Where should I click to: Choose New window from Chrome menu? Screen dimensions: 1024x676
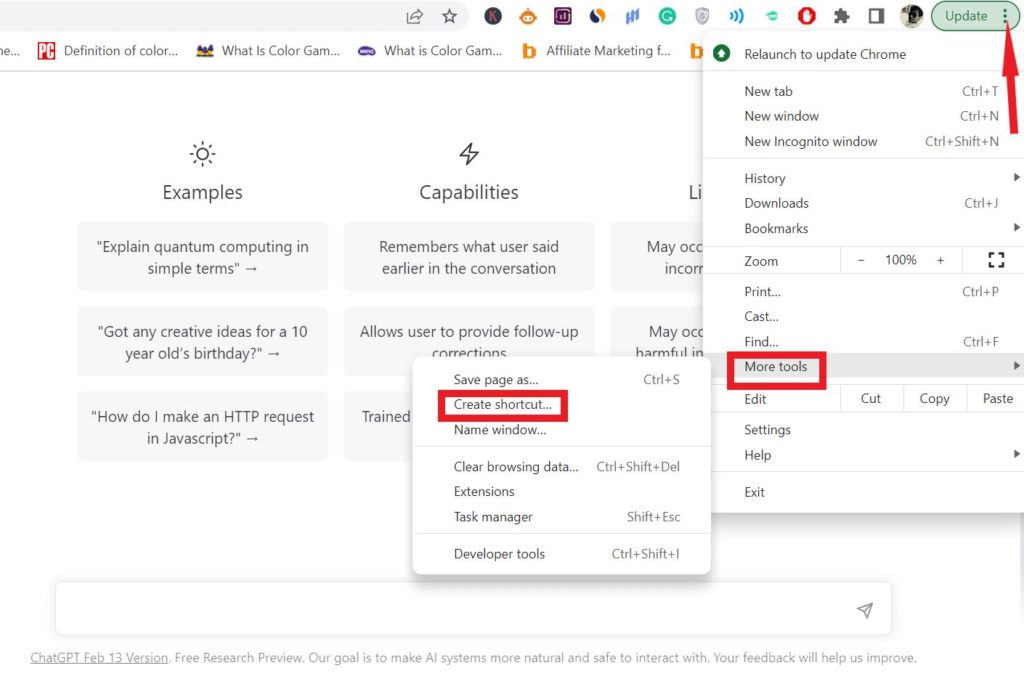pyautogui.click(x=863, y=116)
